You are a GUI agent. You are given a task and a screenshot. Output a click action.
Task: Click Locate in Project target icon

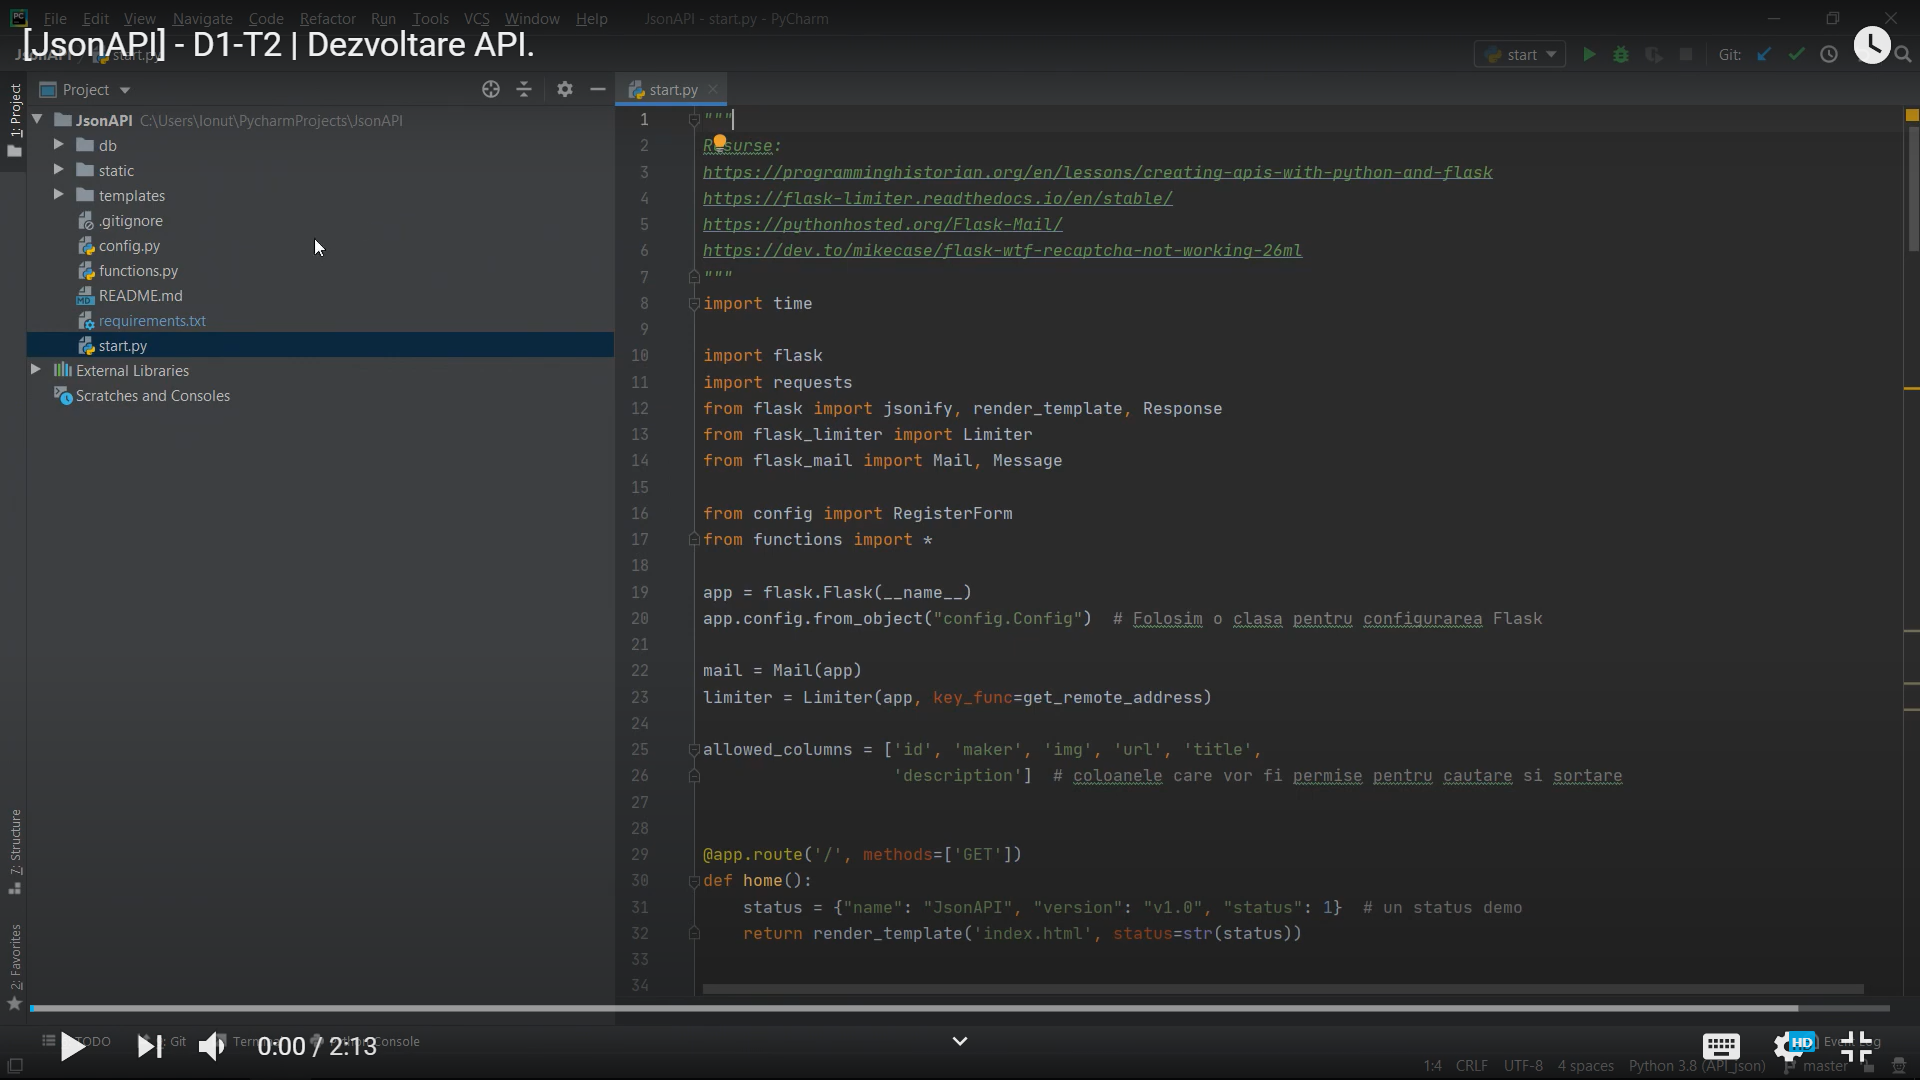coord(490,90)
